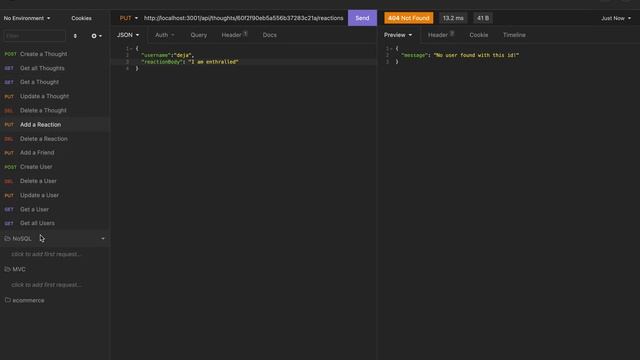Select the Create User request
Image resolution: width=640 pixels, height=360 pixels.
point(55,167)
